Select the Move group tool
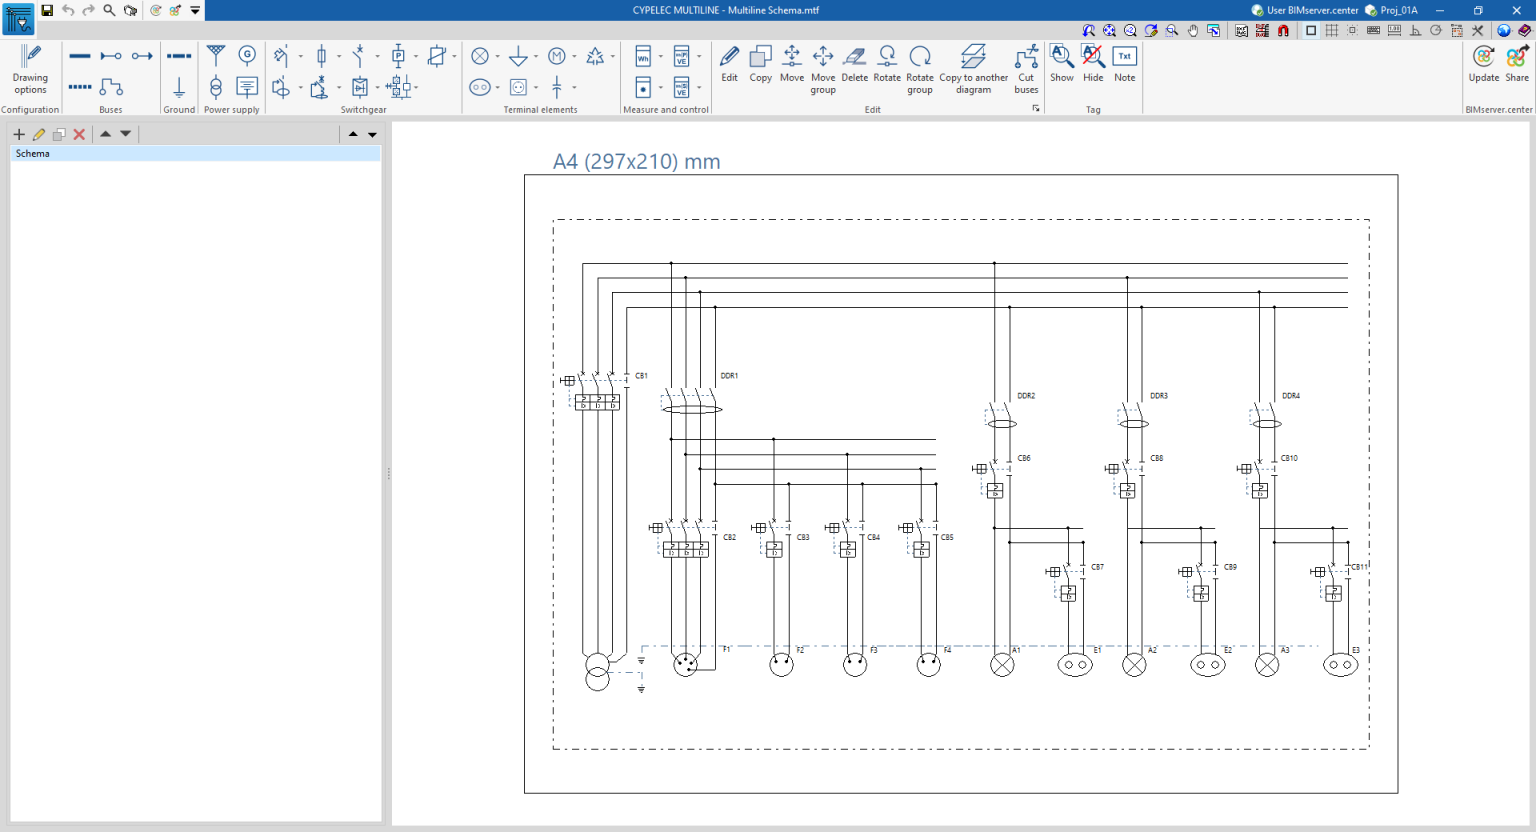Image resolution: width=1536 pixels, height=832 pixels. 823,66
